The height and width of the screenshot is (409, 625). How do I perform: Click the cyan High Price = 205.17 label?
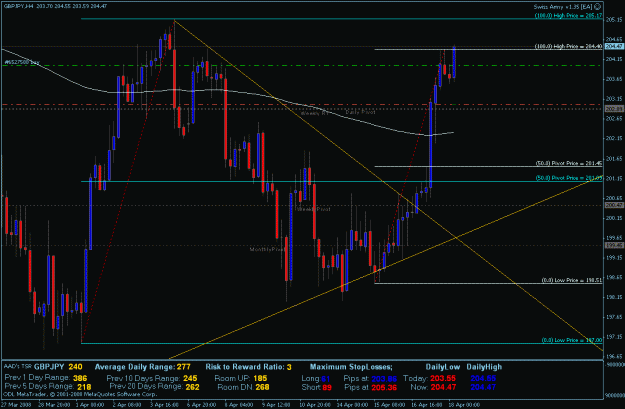568,16
